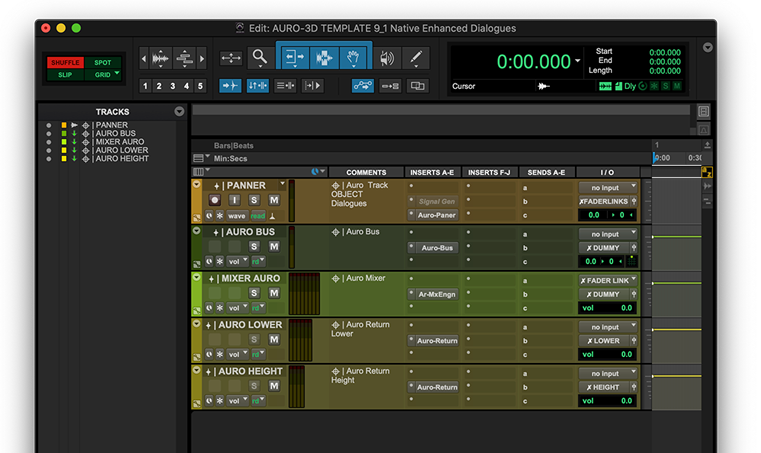
Task: Click the Zoom Toggle icon
Action: pos(231,58)
